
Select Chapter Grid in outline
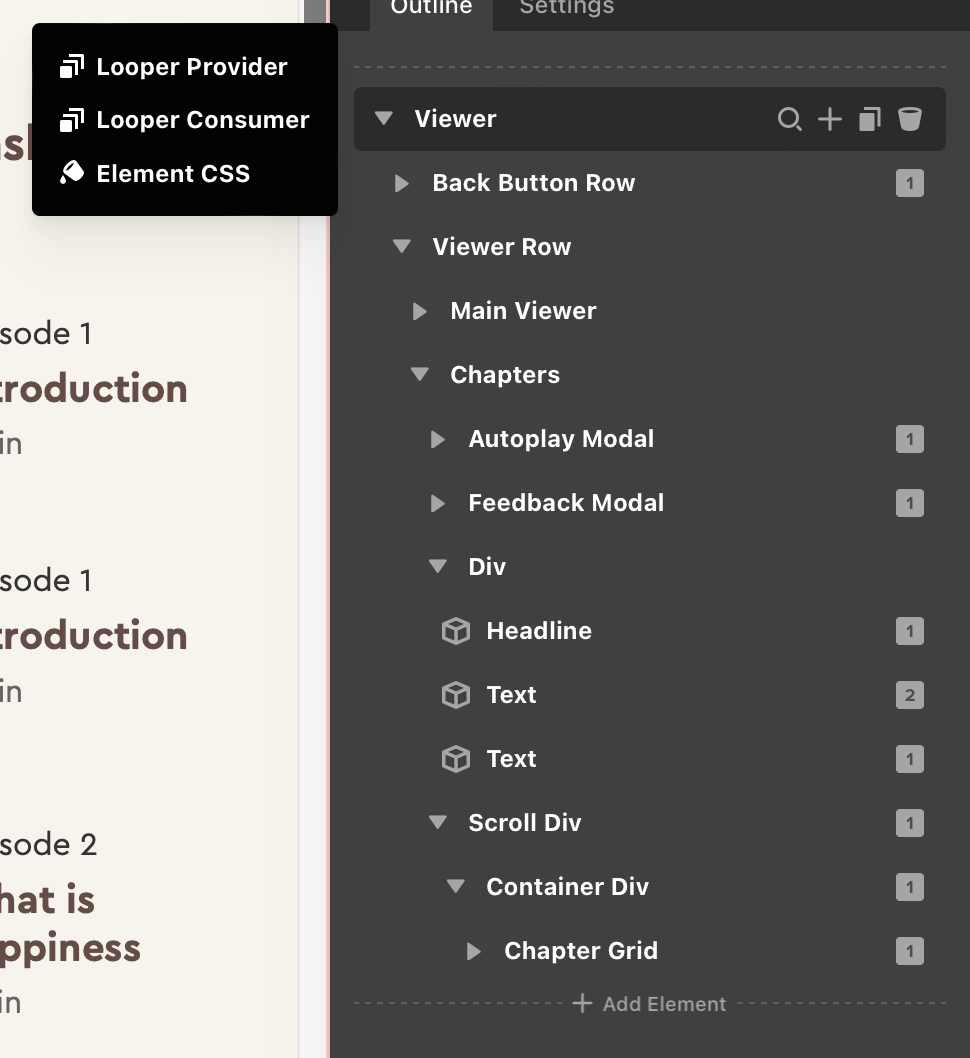(581, 951)
